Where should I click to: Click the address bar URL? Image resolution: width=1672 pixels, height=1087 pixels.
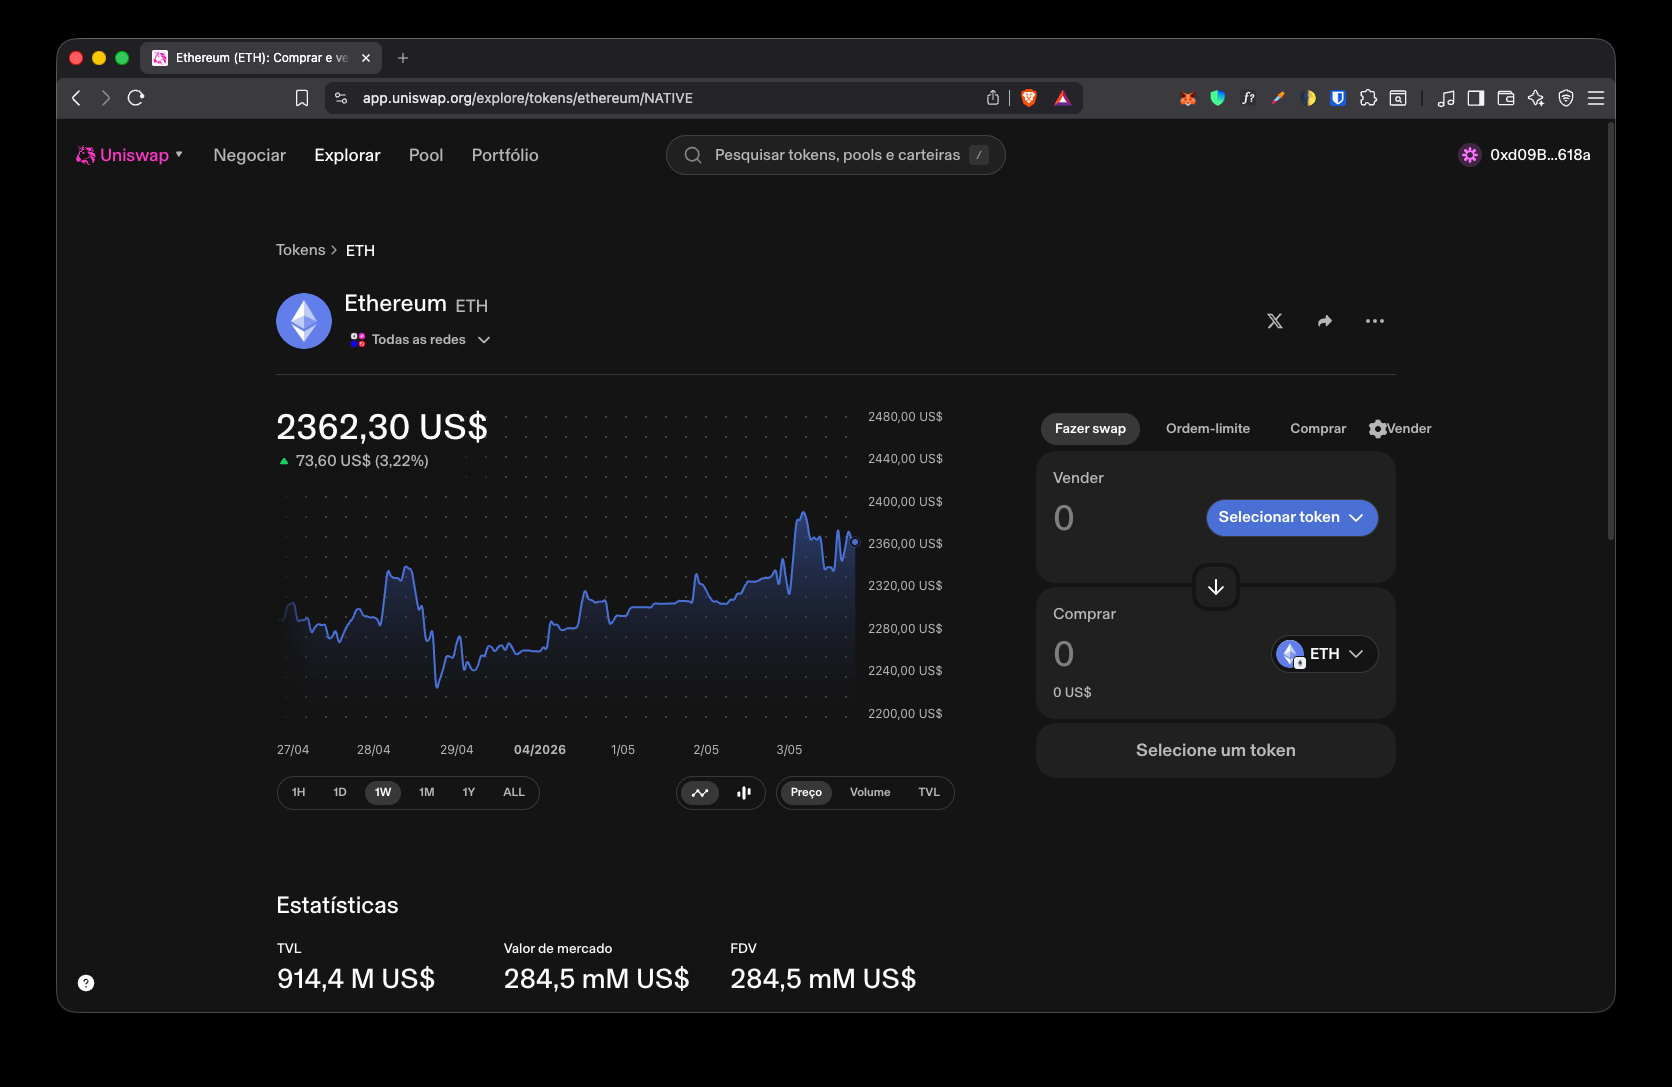(x=528, y=98)
